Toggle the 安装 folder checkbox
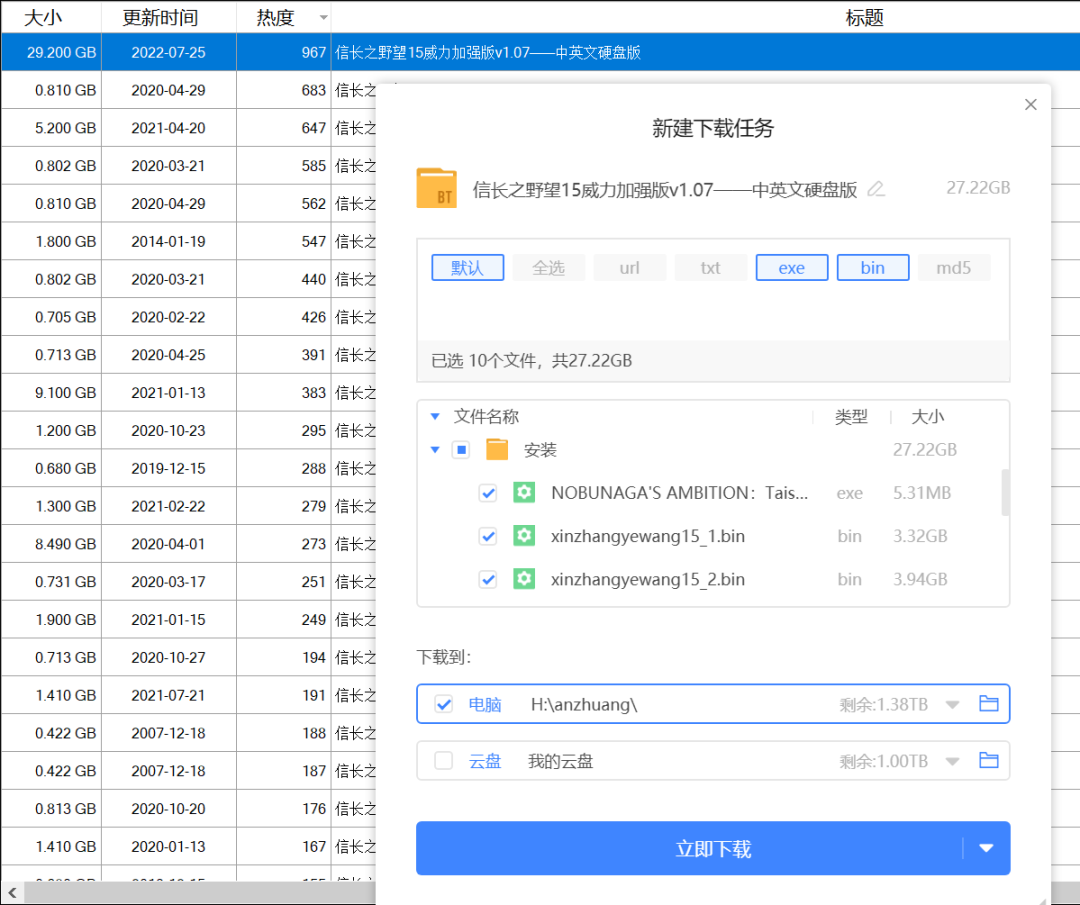Viewport: 1080px width, 905px height. tap(461, 450)
